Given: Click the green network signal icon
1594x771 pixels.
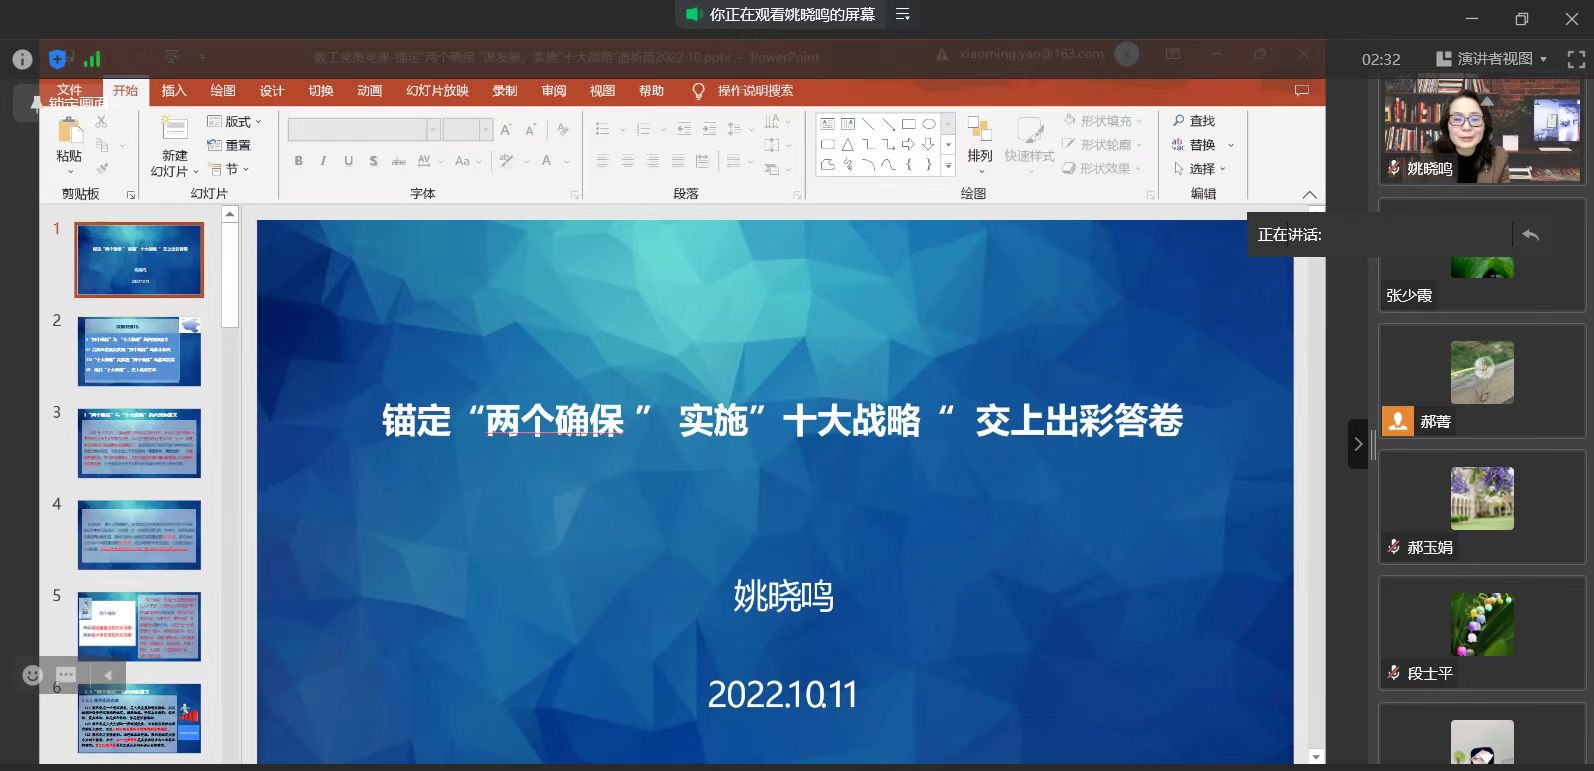Looking at the screenshot, I should tap(92, 59).
